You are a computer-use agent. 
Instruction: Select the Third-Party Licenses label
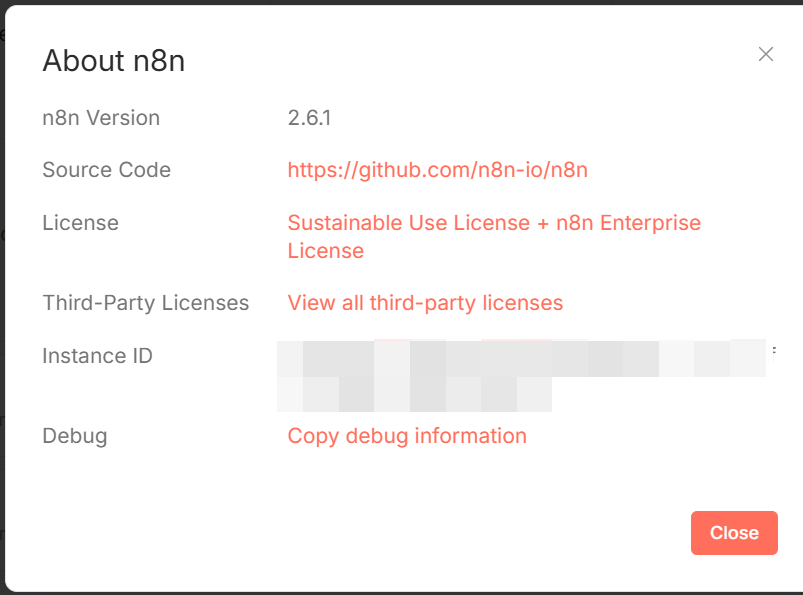(x=145, y=303)
